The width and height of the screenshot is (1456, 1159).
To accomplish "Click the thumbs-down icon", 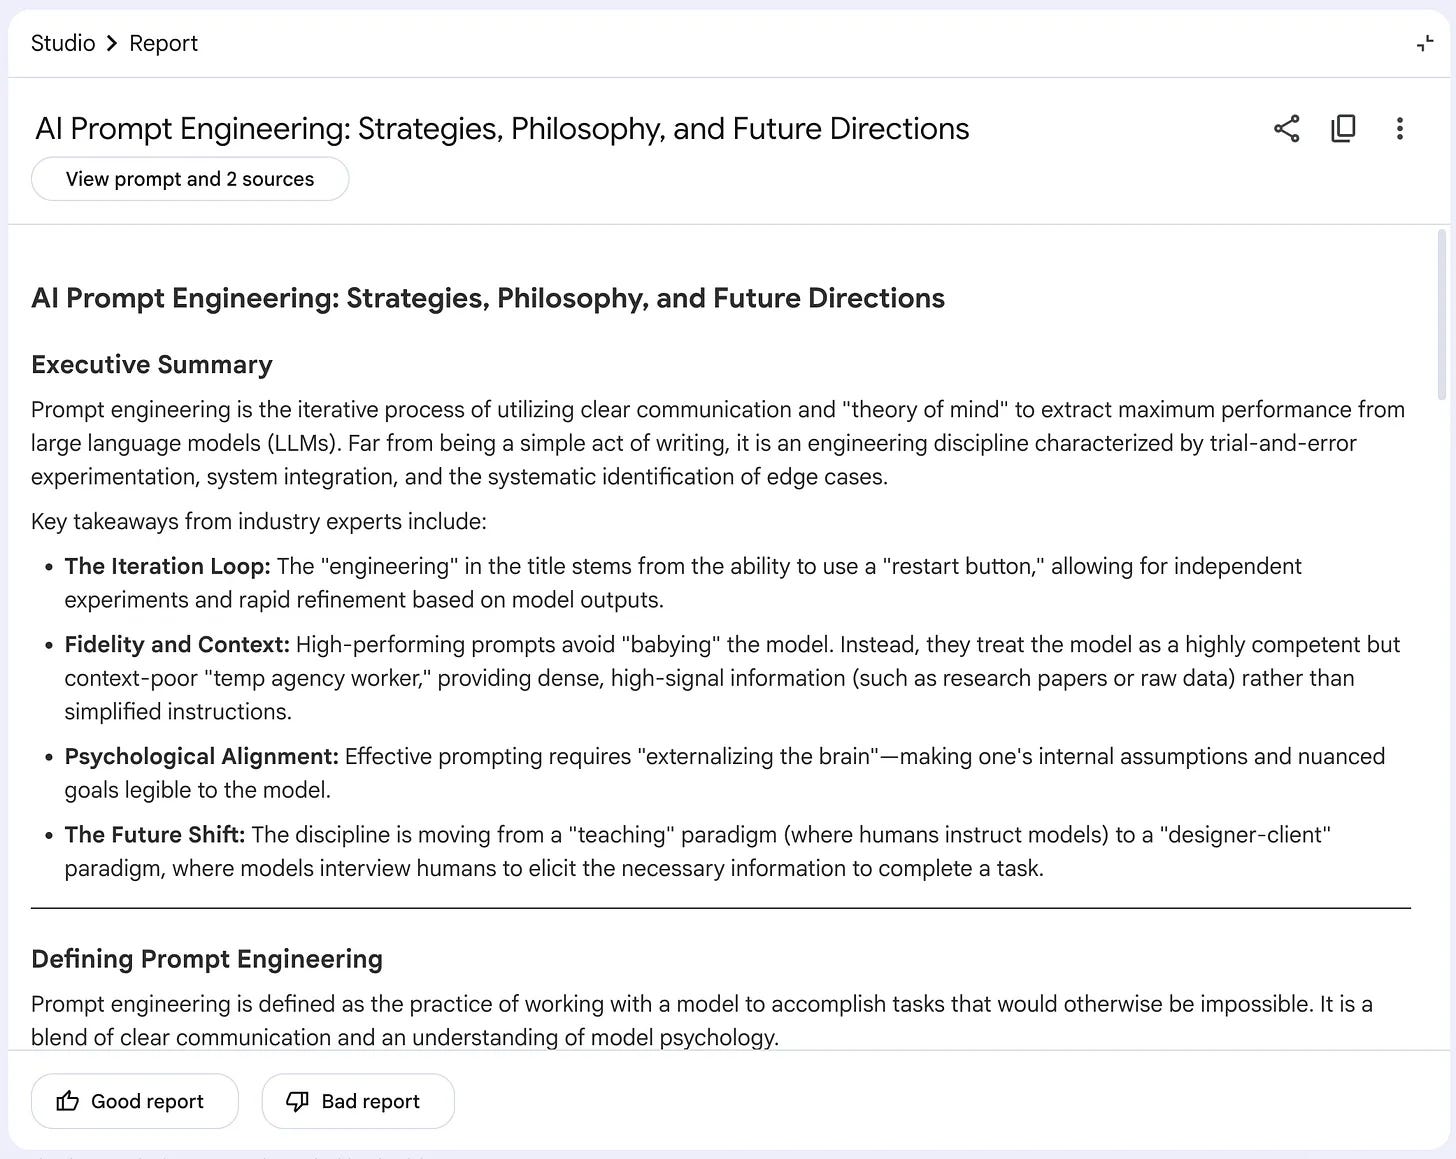I will click(x=297, y=1101).
